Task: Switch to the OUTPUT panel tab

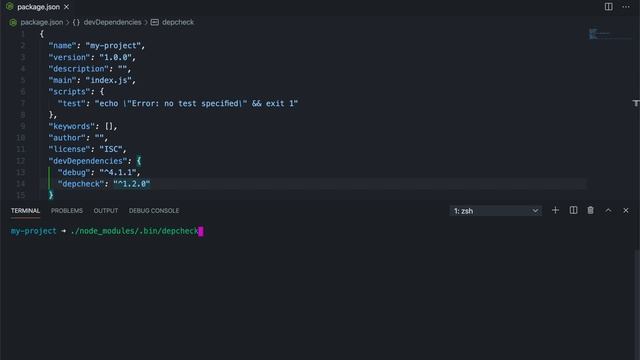Action: (x=106, y=211)
